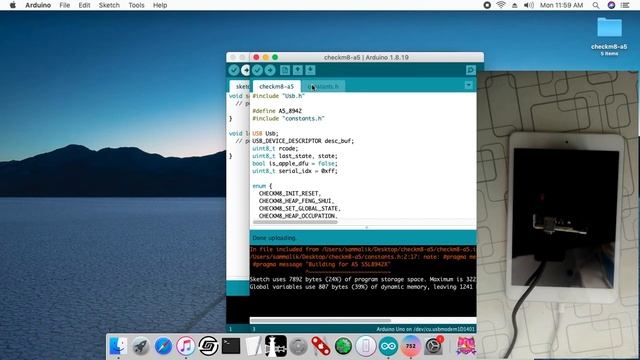Image resolution: width=640 pixels, height=360 pixels.
Task: Open Finder from the Dock
Action: (x=118, y=346)
